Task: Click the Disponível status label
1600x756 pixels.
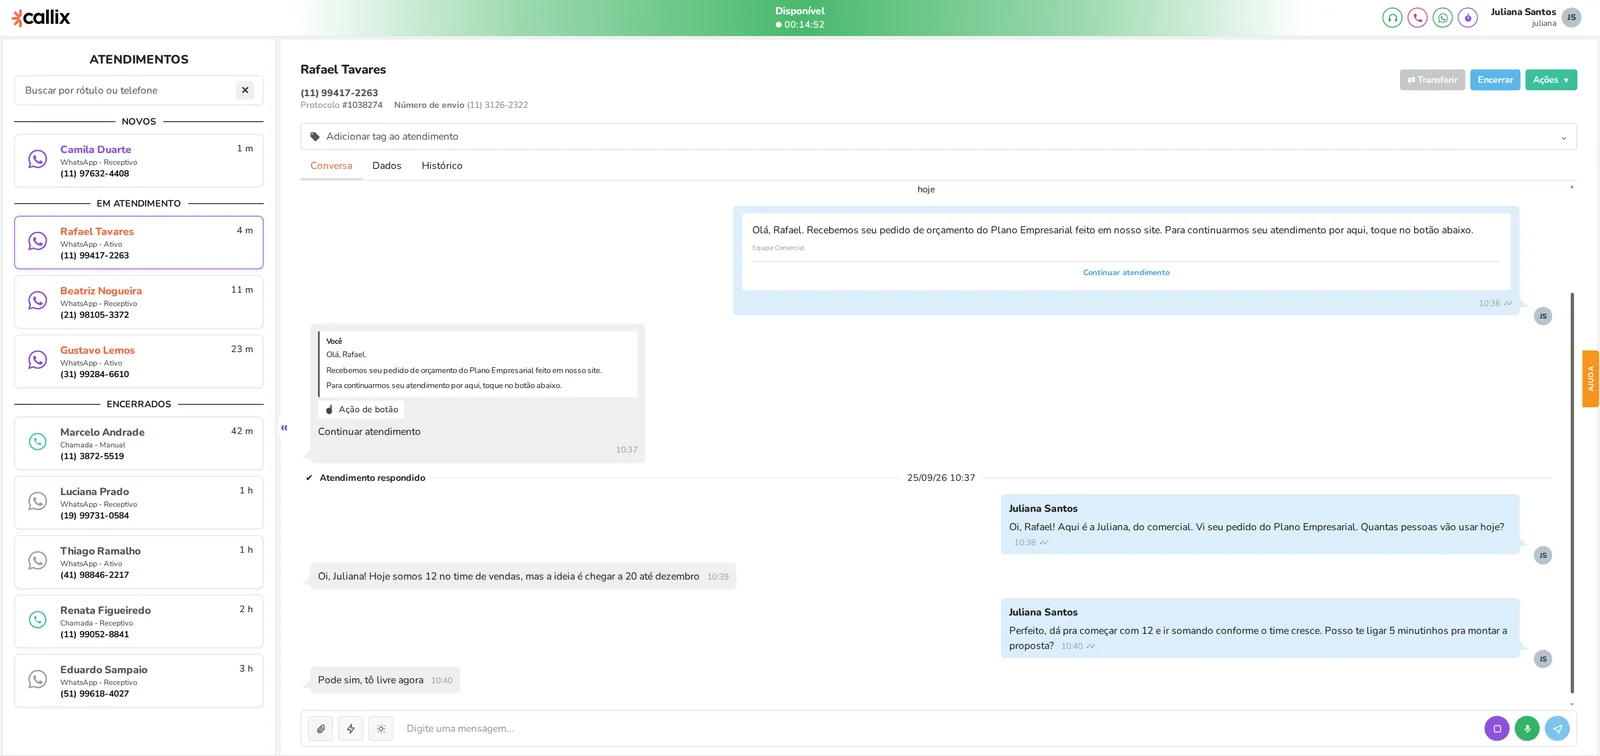Action: (x=800, y=11)
